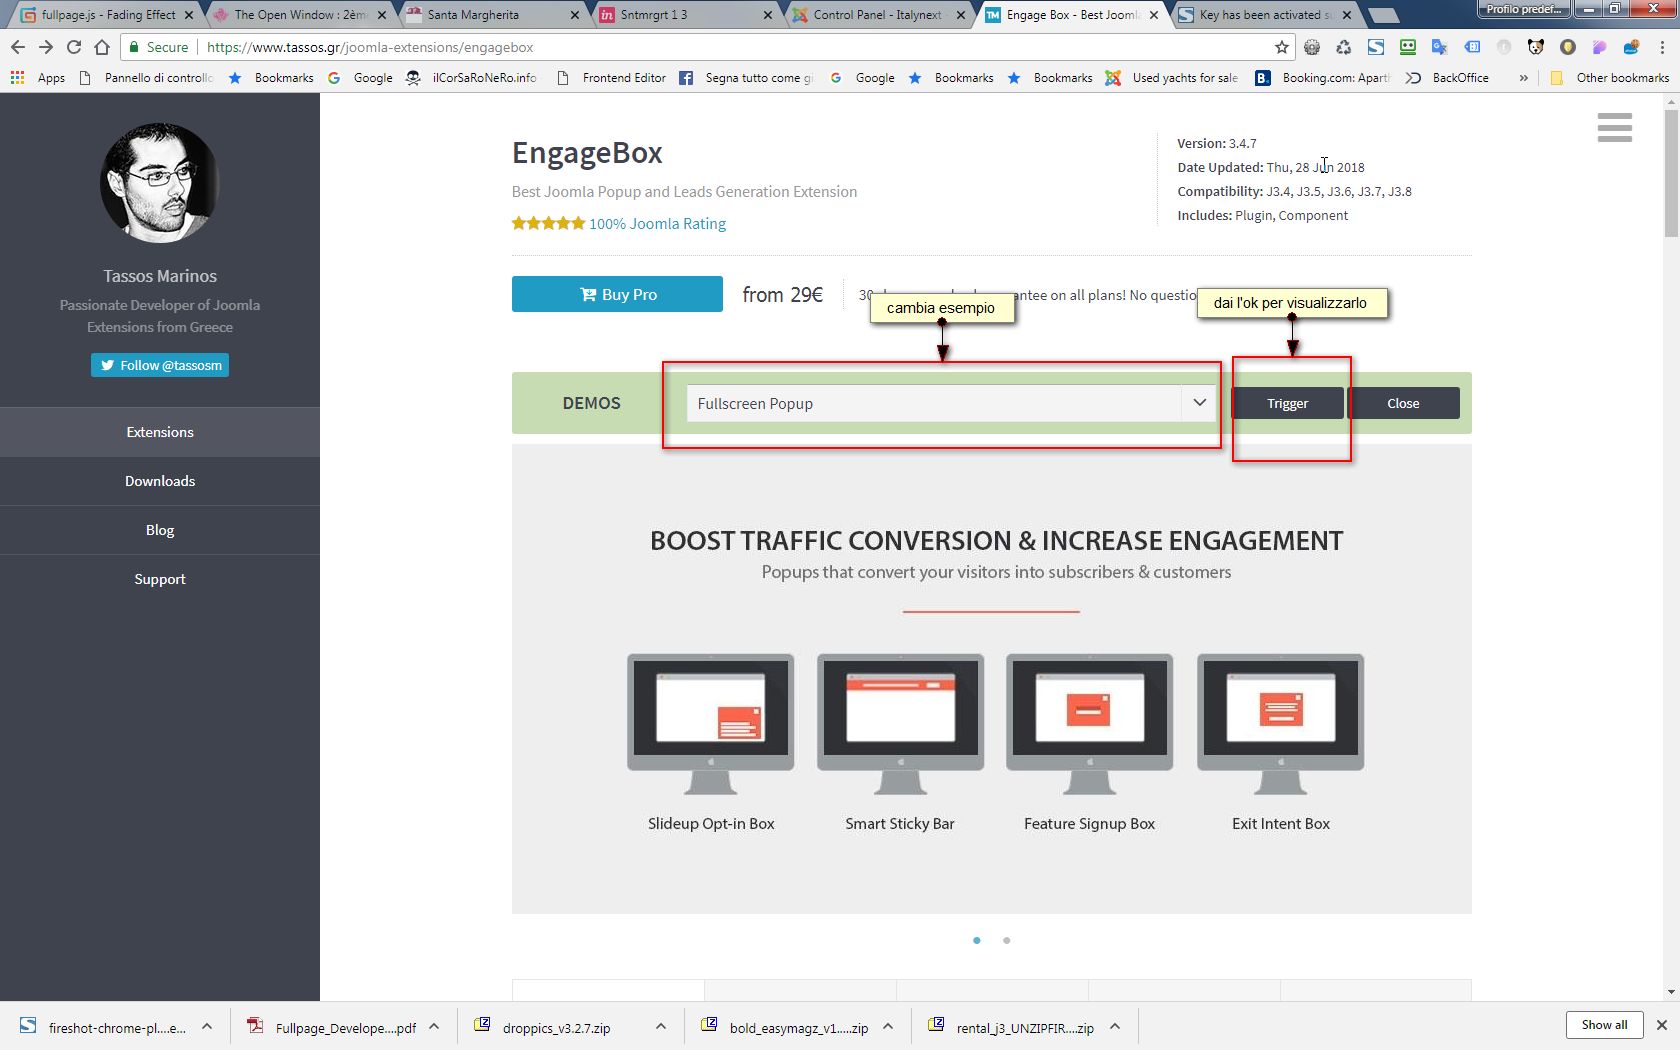
Task: Select the Slideup Opt-in Box monitor image
Action: point(710,724)
